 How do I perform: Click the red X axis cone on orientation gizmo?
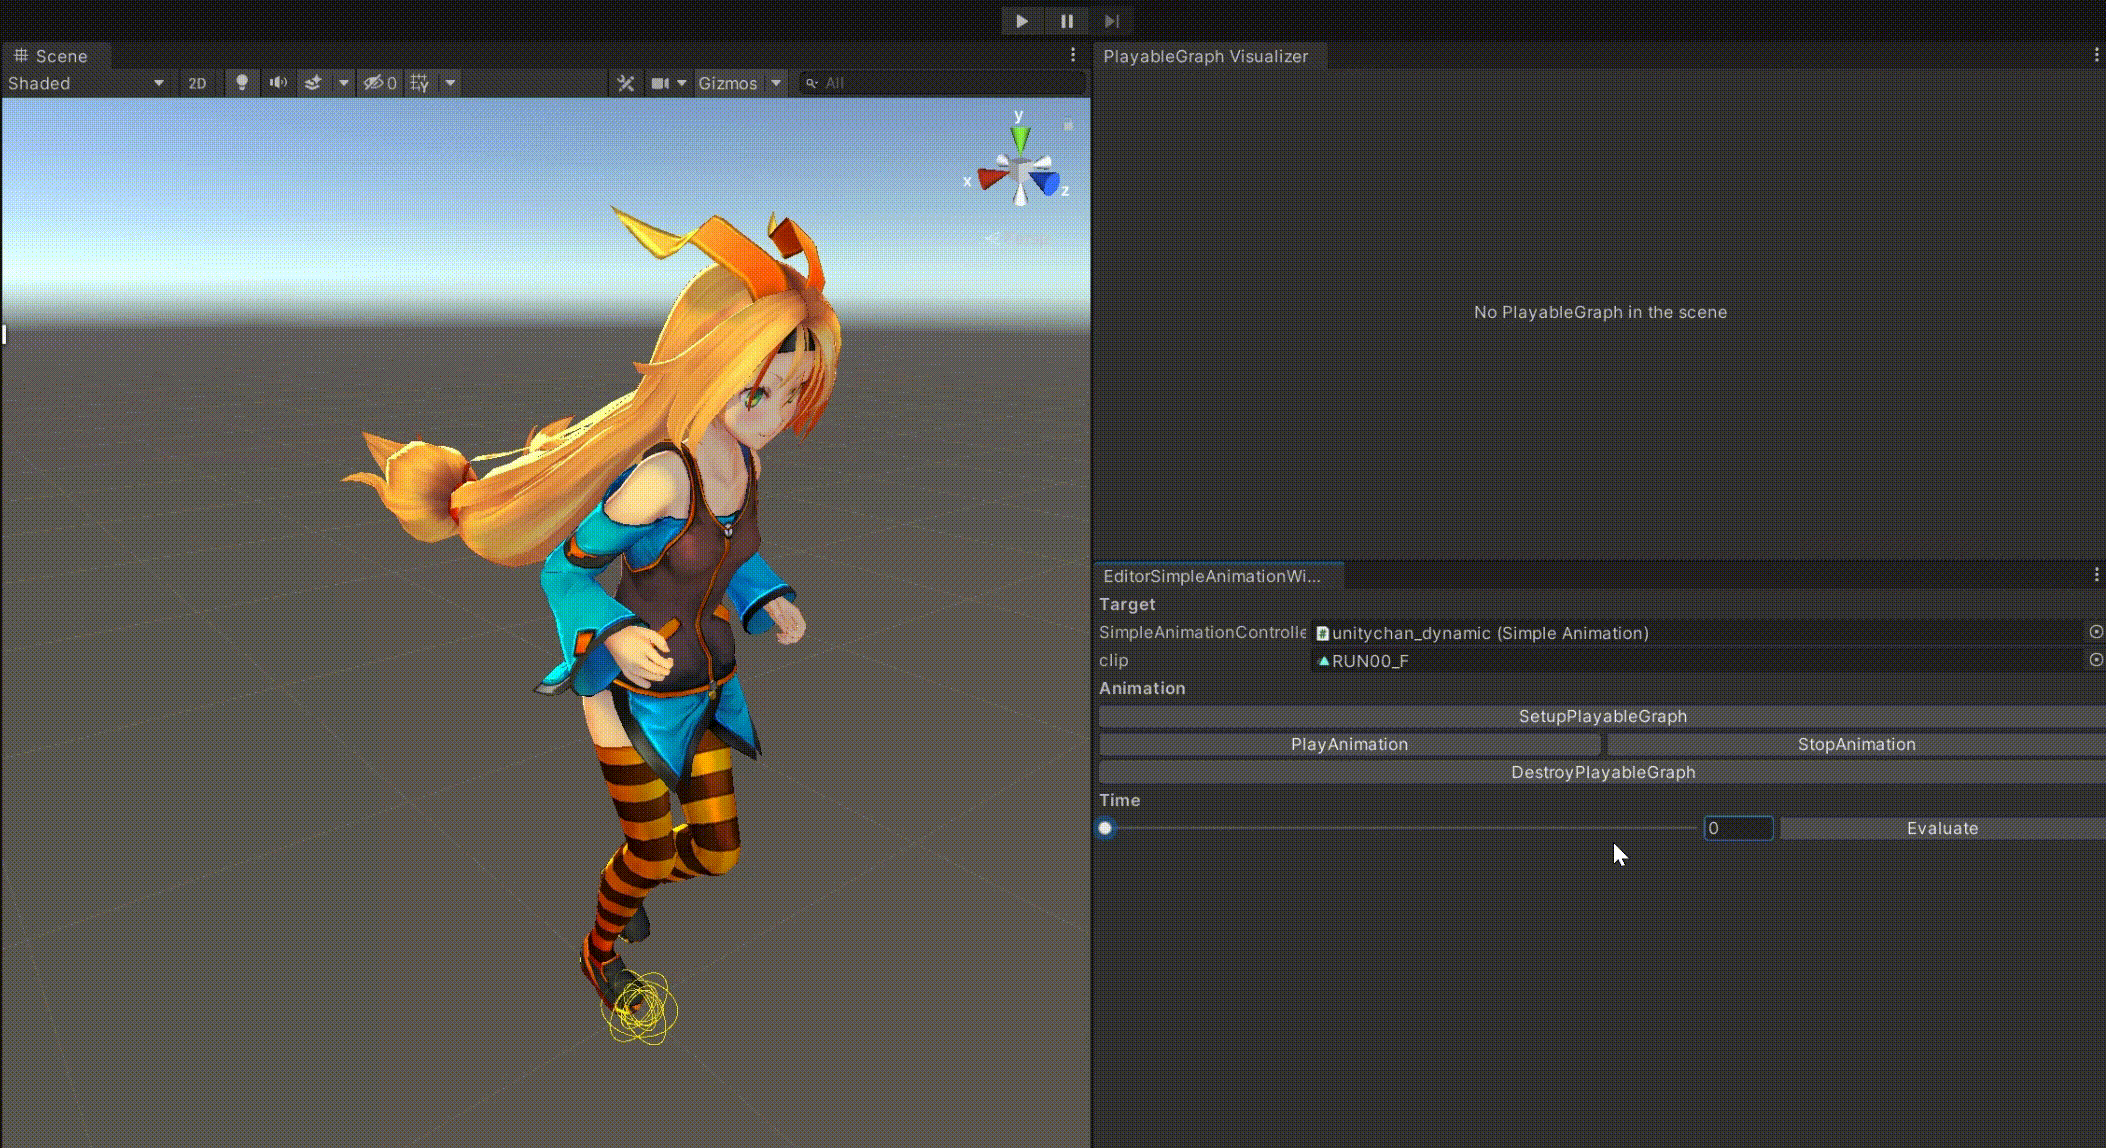[992, 178]
